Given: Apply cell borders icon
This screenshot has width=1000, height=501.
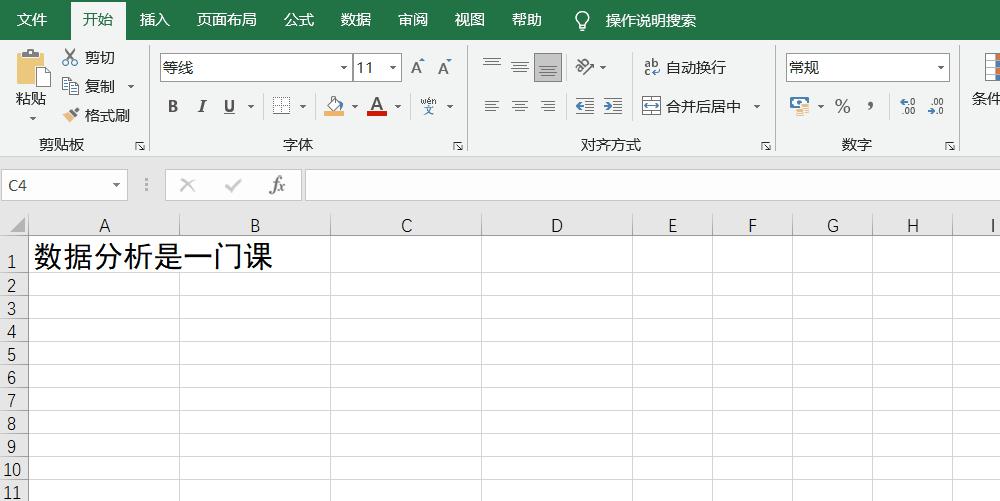Looking at the screenshot, I should pos(281,106).
